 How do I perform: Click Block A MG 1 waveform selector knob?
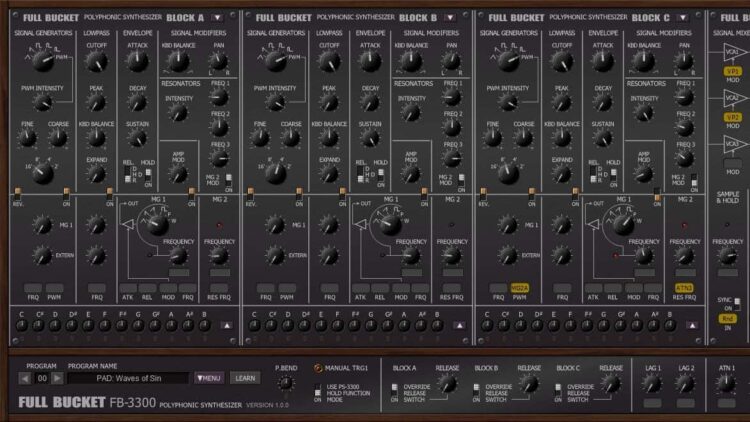(x=158, y=224)
